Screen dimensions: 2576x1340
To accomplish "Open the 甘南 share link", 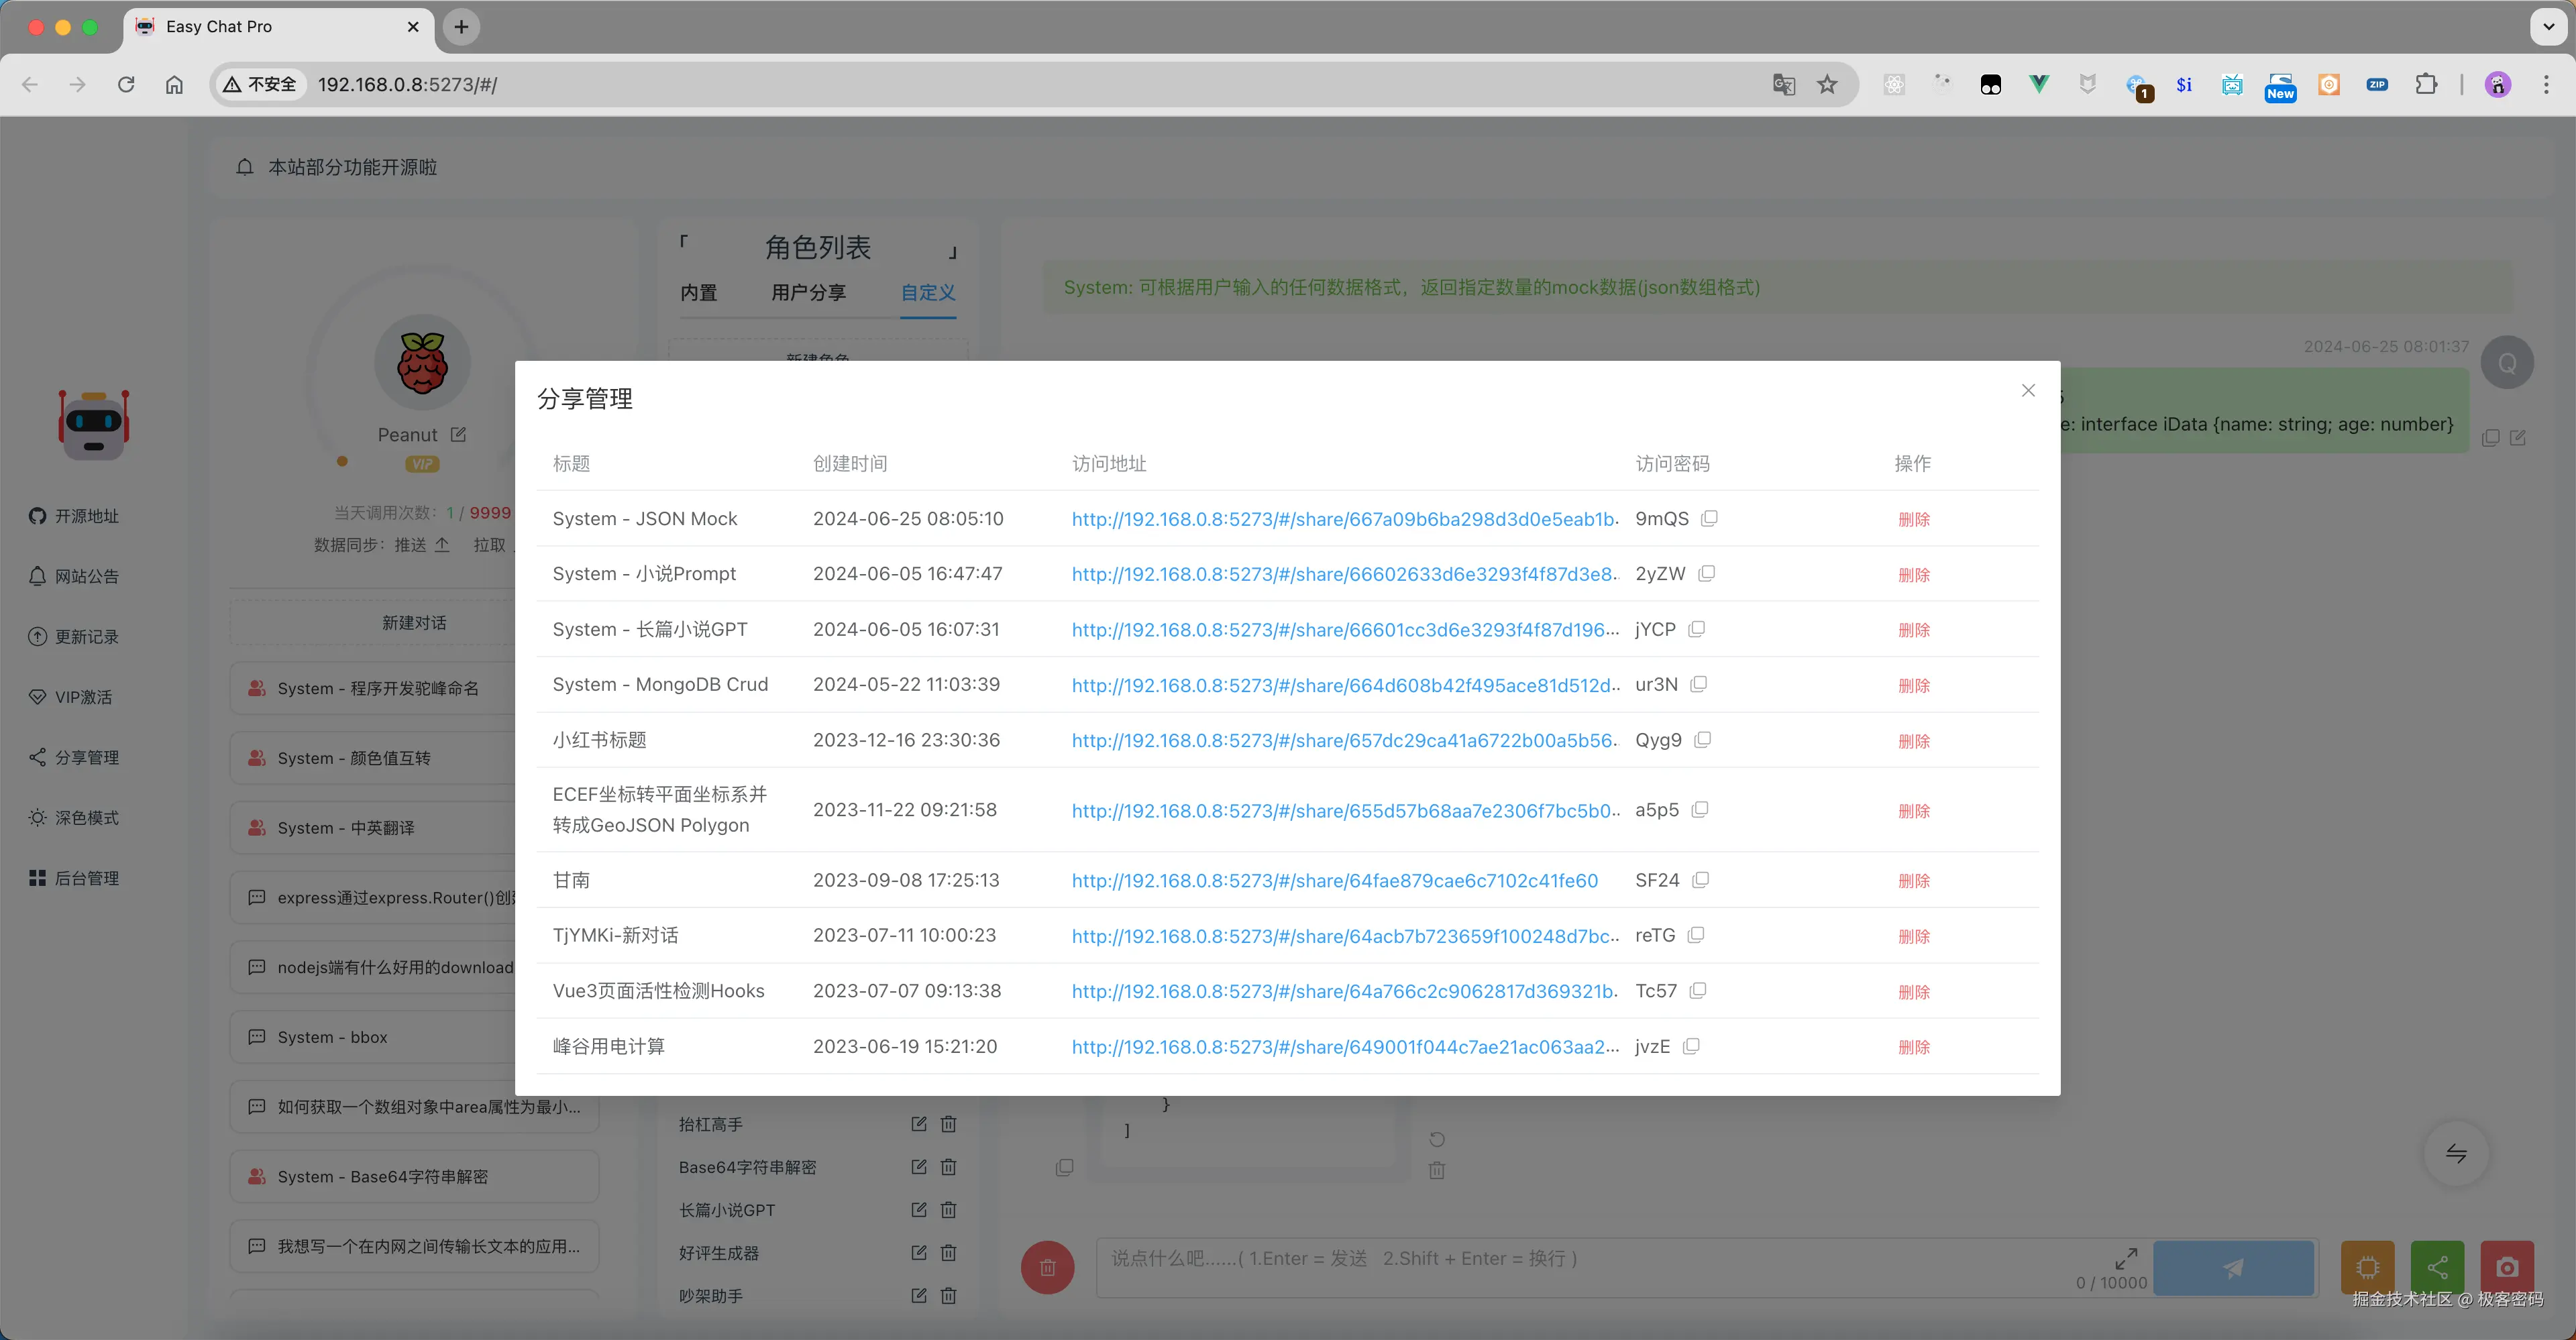I will click(1334, 880).
